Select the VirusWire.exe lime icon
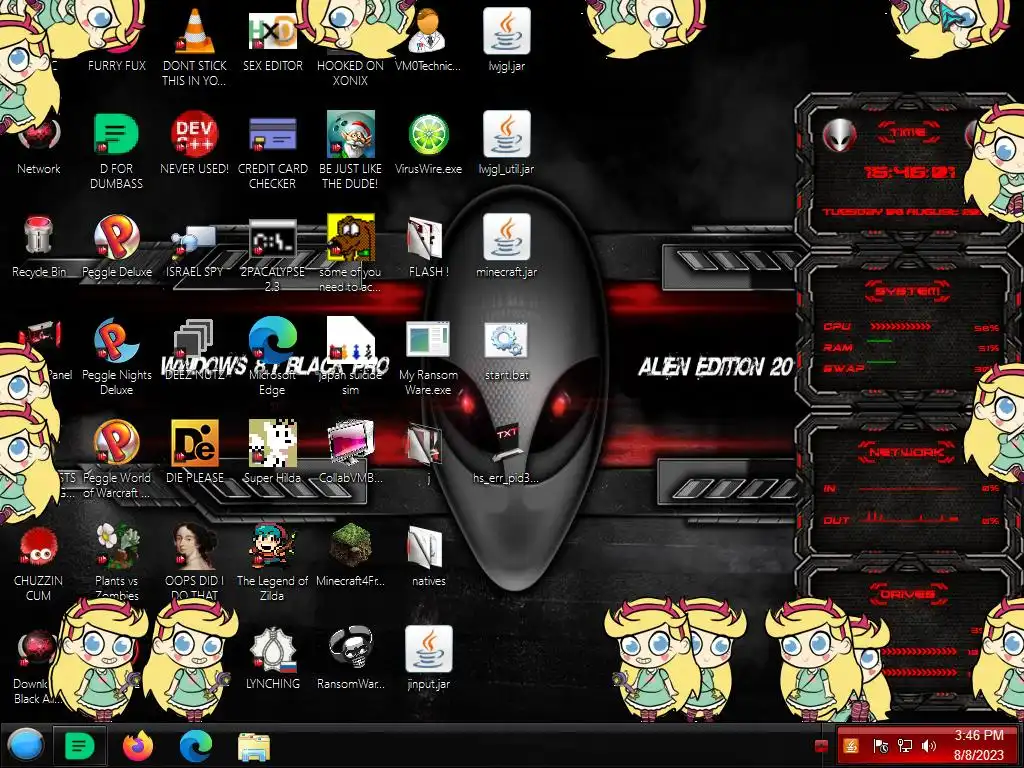The height and width of the screenshot is (768, 1024). [428, 135]
